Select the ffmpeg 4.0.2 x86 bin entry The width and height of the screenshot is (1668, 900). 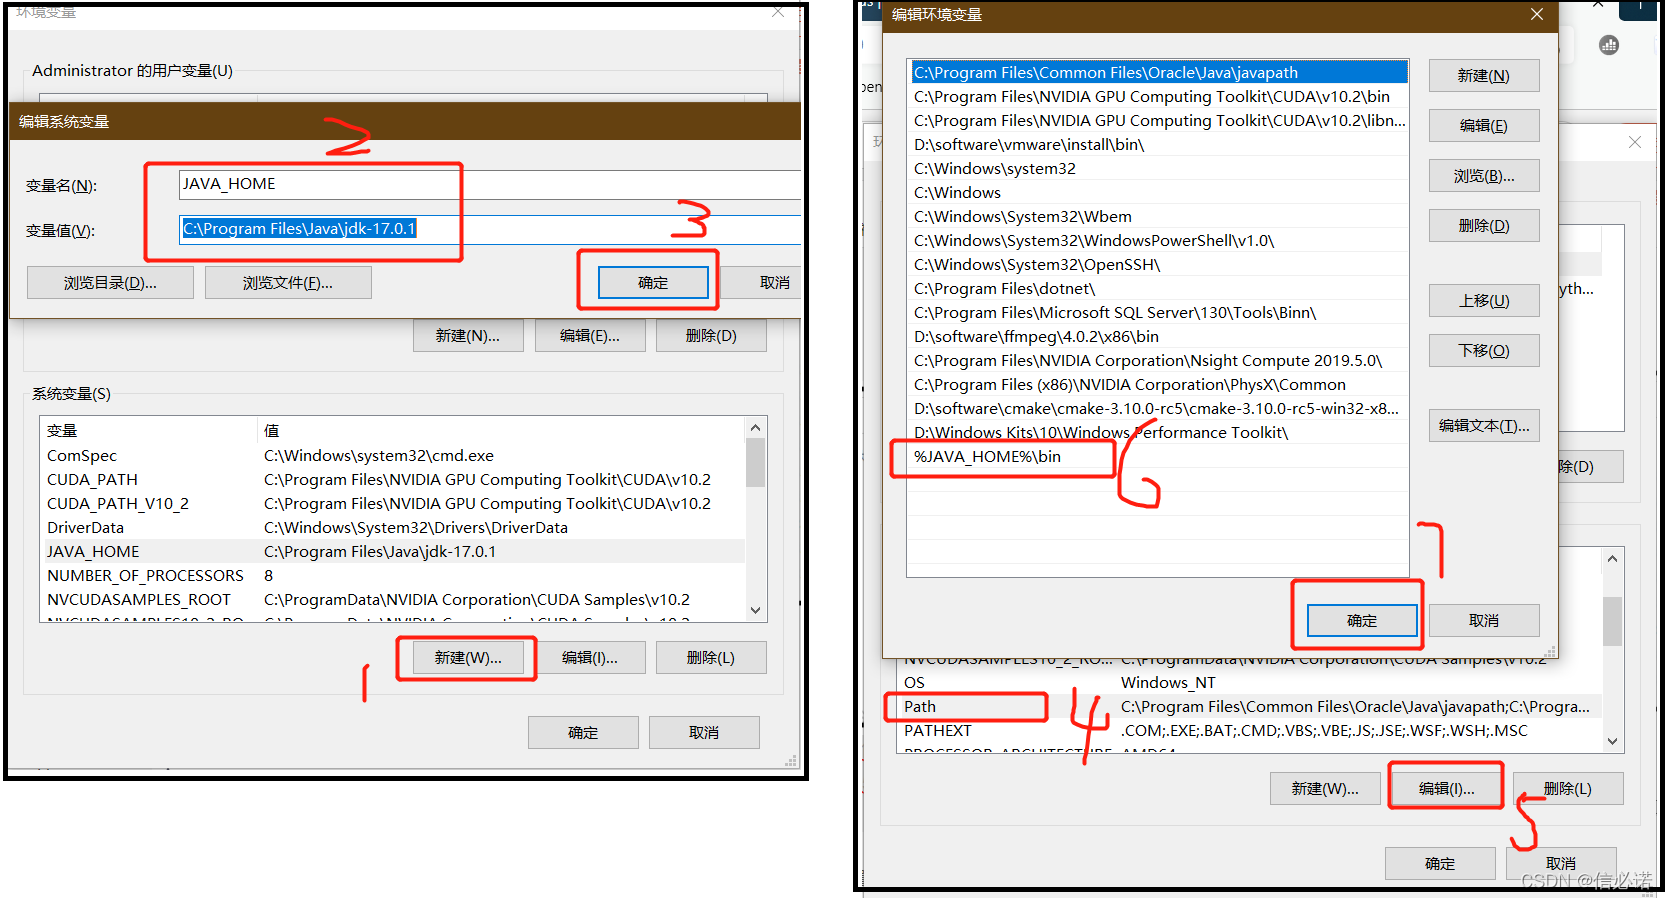[x=1158, y=337]
